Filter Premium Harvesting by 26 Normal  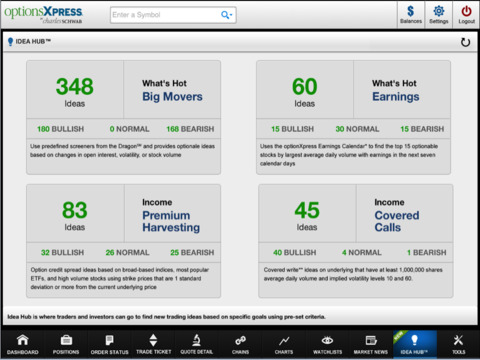click(x=127, y=253)
